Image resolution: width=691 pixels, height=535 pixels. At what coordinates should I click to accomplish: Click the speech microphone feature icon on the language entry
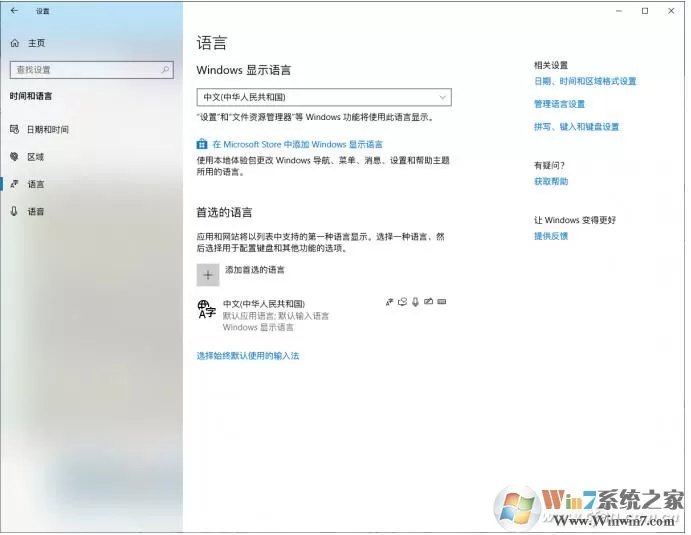pos(415,302)
